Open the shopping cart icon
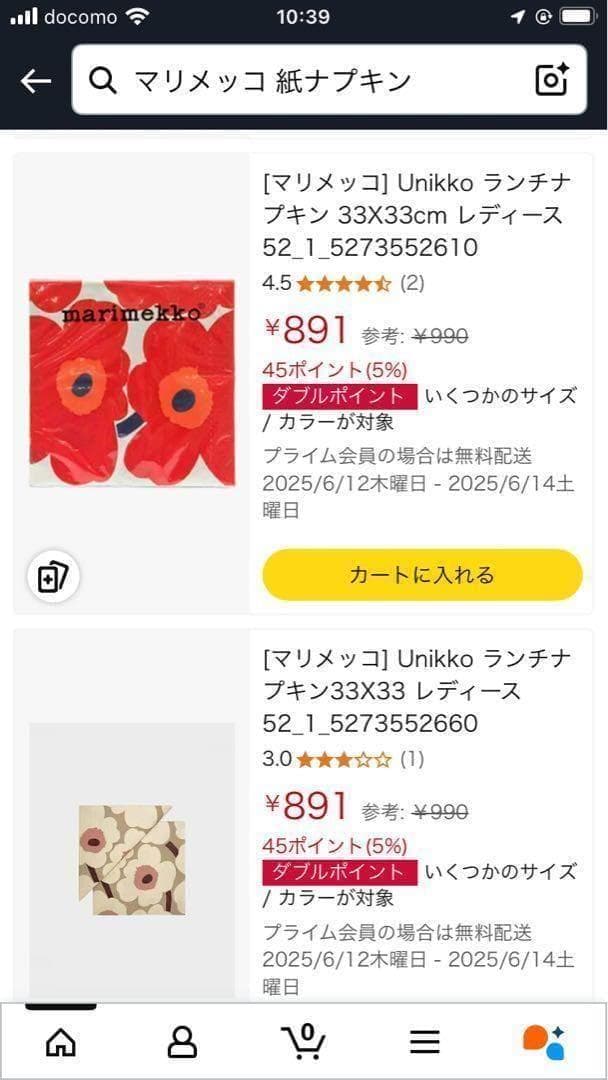Image resolution: width=608 pixels, height=1080 pixels. coord(304,1042)
